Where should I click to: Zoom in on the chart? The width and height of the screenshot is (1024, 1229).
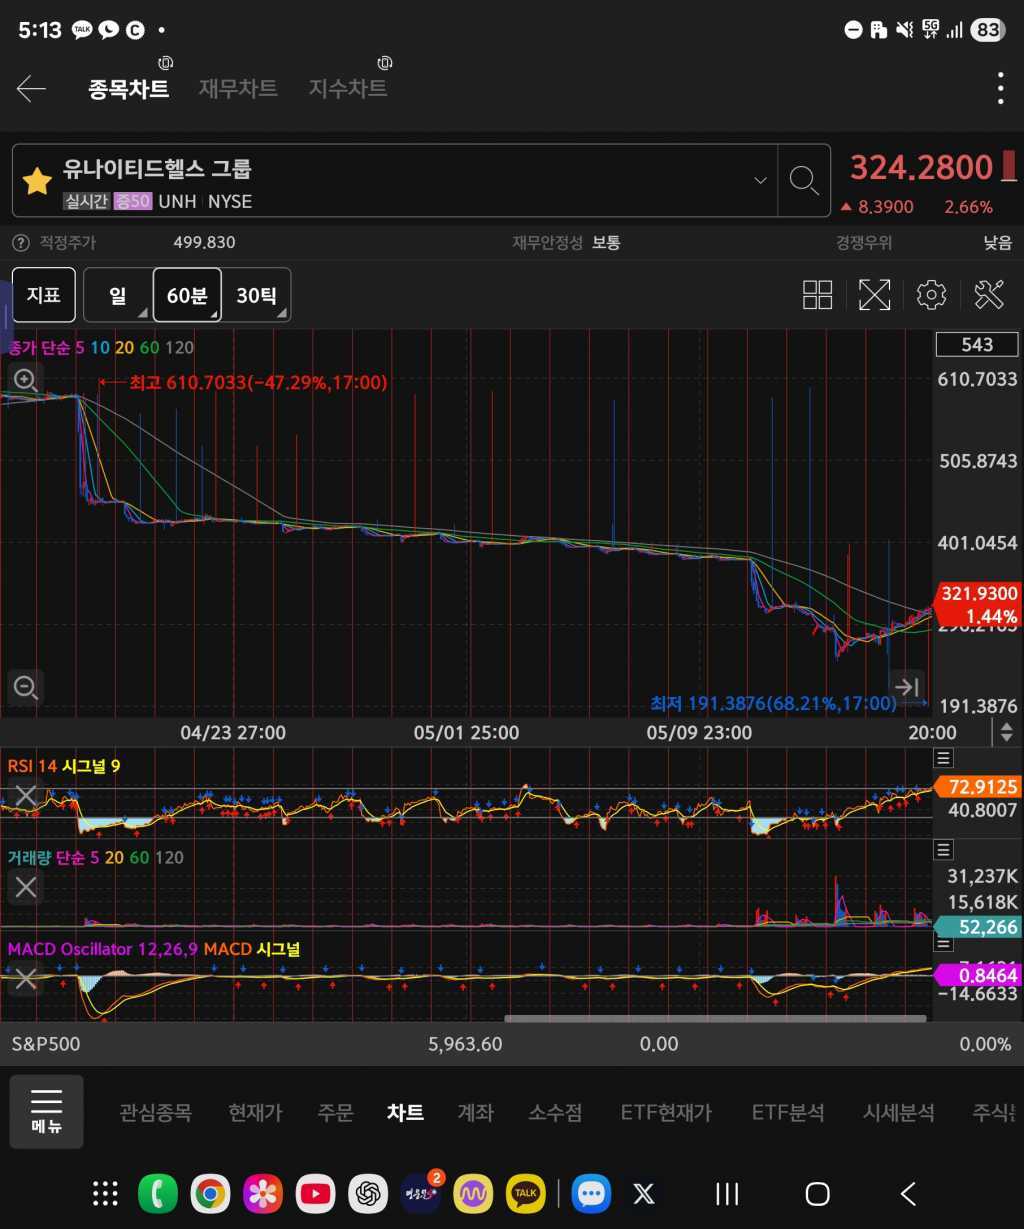(x=25, y=380)
